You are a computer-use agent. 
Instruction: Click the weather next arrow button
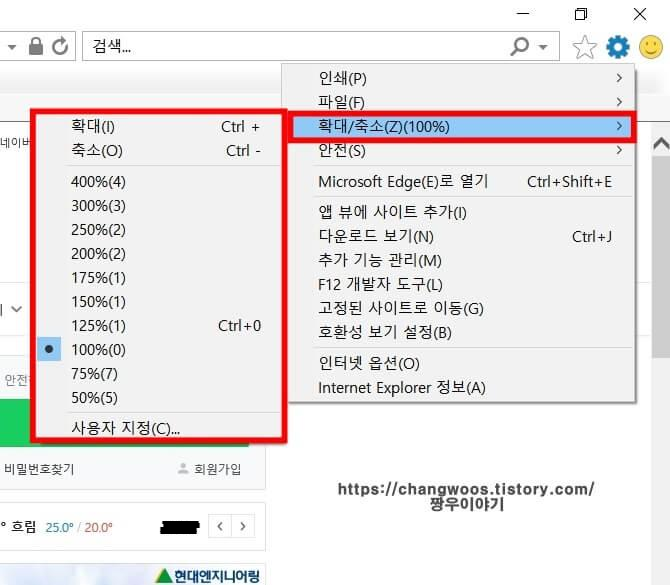(x=243, y=526)
